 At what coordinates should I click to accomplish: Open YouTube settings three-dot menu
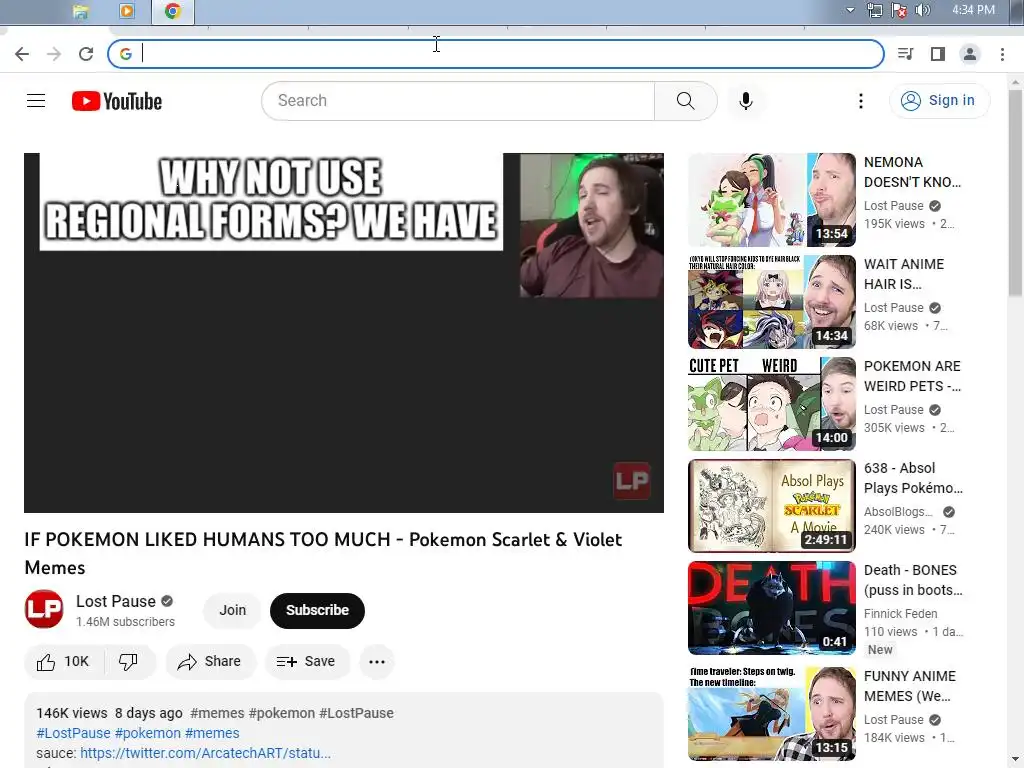(861, 101)
